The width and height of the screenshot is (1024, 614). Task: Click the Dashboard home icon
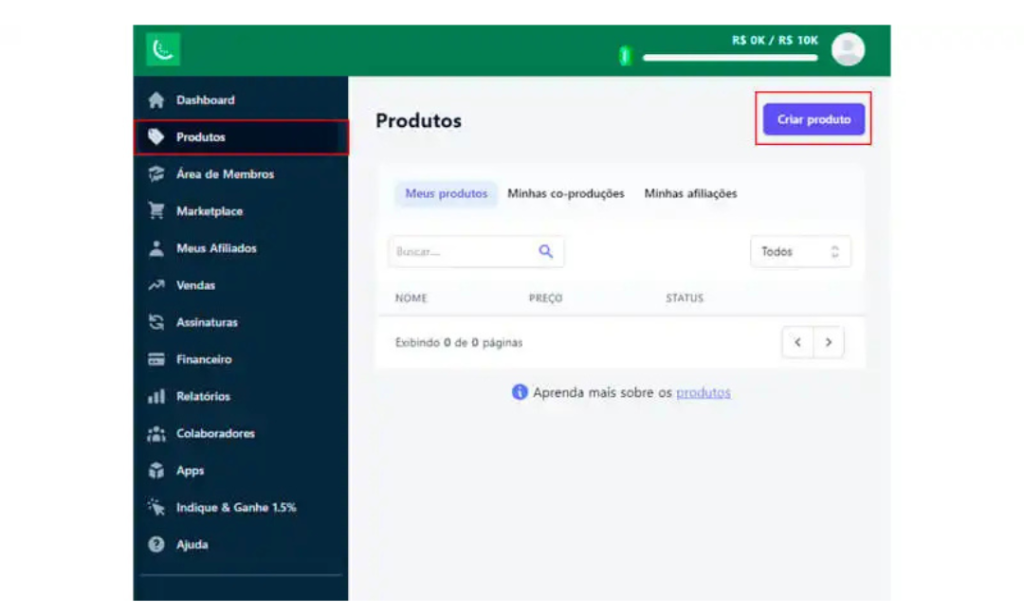point(156,100)
